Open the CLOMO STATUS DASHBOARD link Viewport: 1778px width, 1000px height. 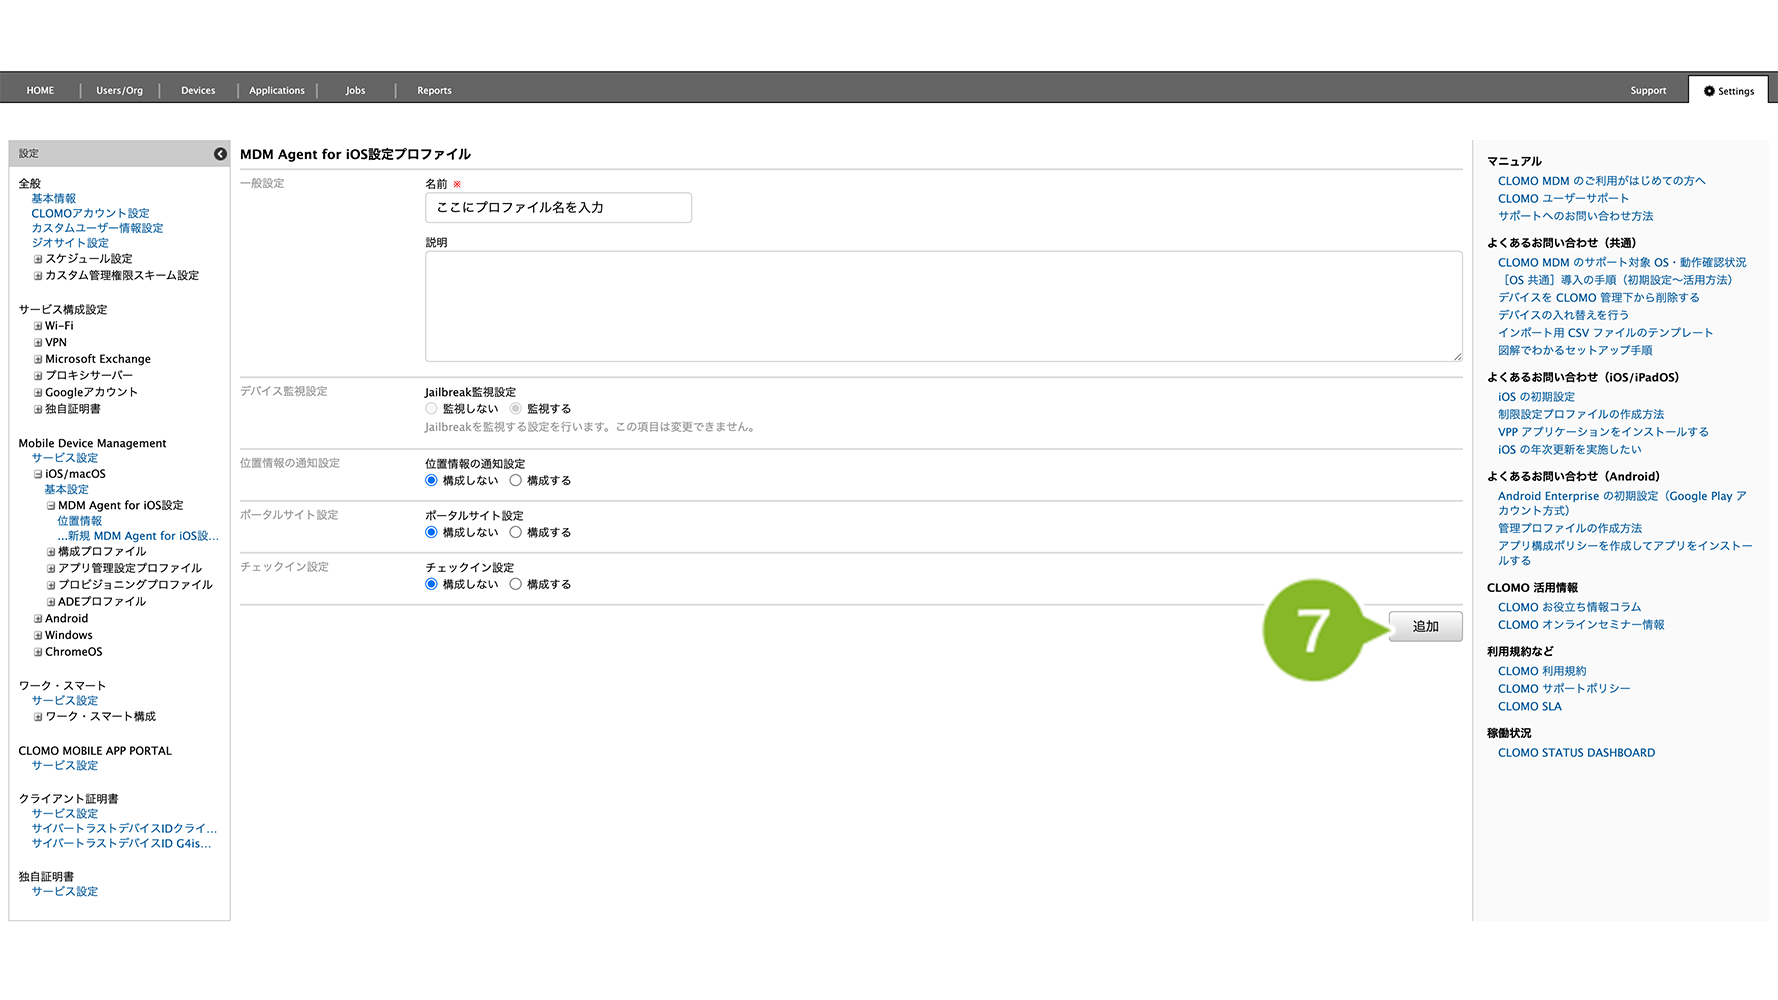[1576, 753]
